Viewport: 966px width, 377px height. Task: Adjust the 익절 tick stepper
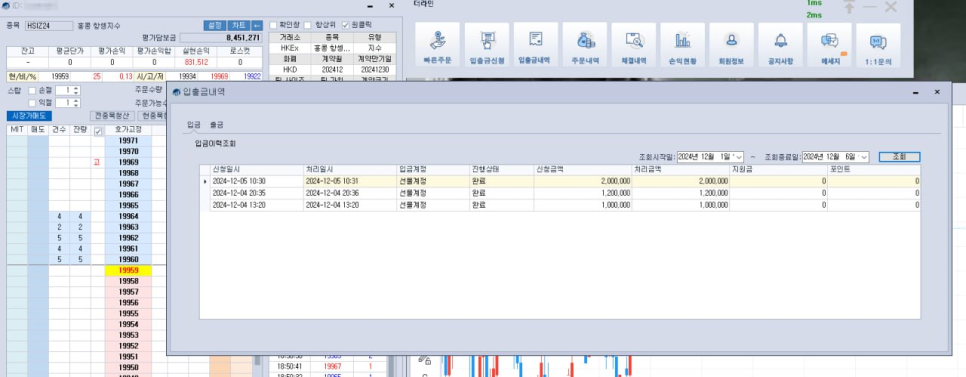click(76, 102)
